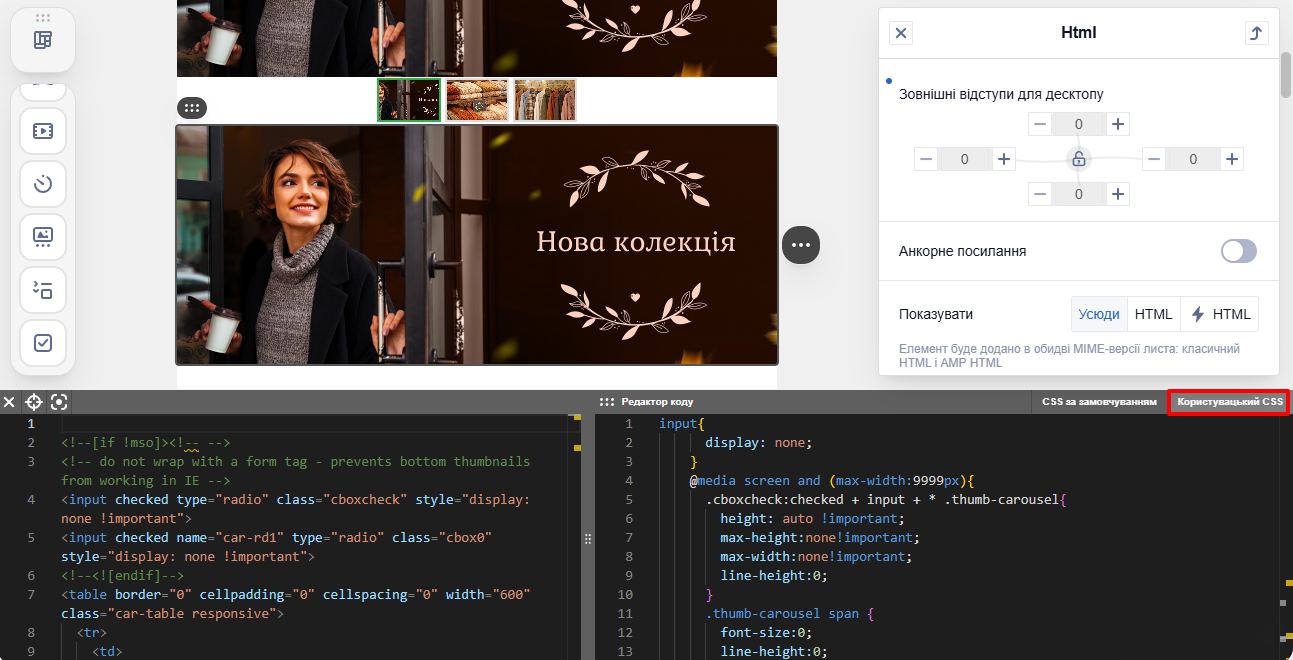Click HTML line 7 table tag

295,604
